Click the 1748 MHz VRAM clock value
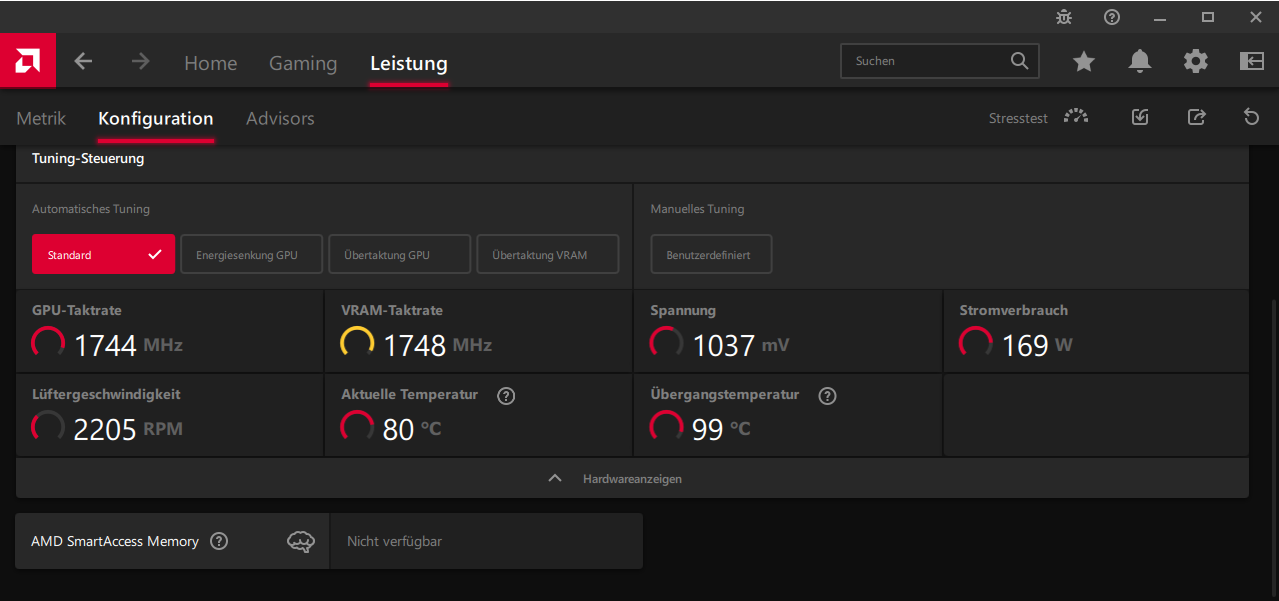 (x=438, y=345)
